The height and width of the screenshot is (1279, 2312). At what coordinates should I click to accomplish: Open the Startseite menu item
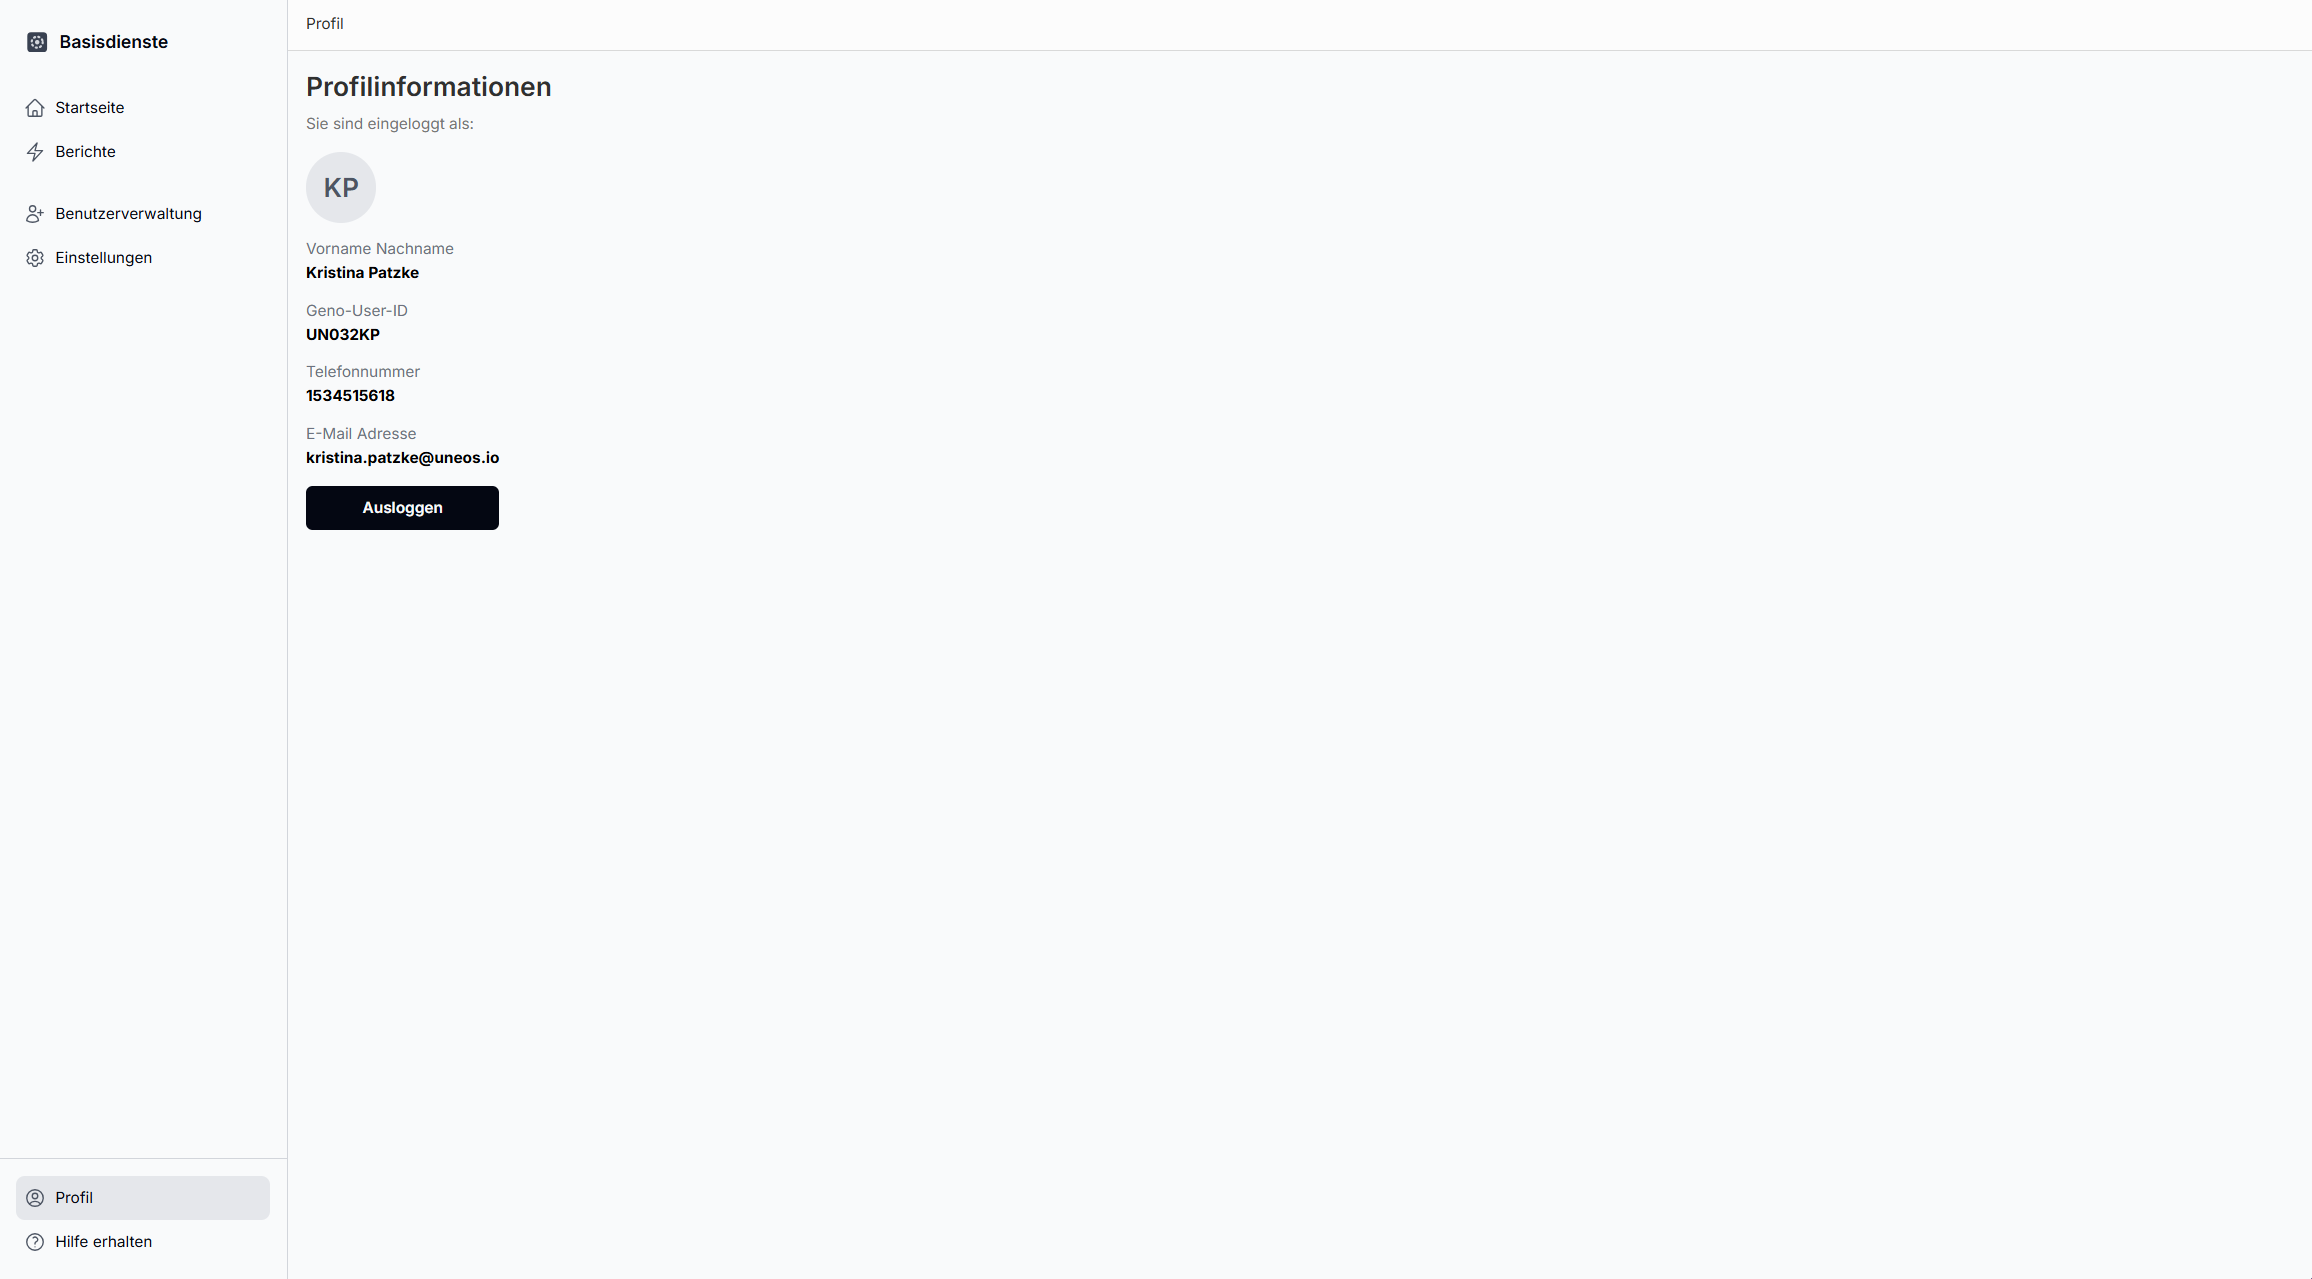[x=143, y=108]
